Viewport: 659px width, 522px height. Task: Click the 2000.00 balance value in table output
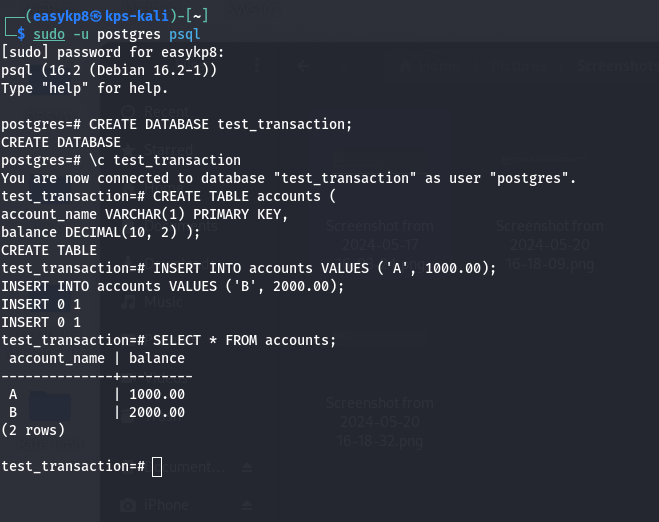(x=157, y=412)
